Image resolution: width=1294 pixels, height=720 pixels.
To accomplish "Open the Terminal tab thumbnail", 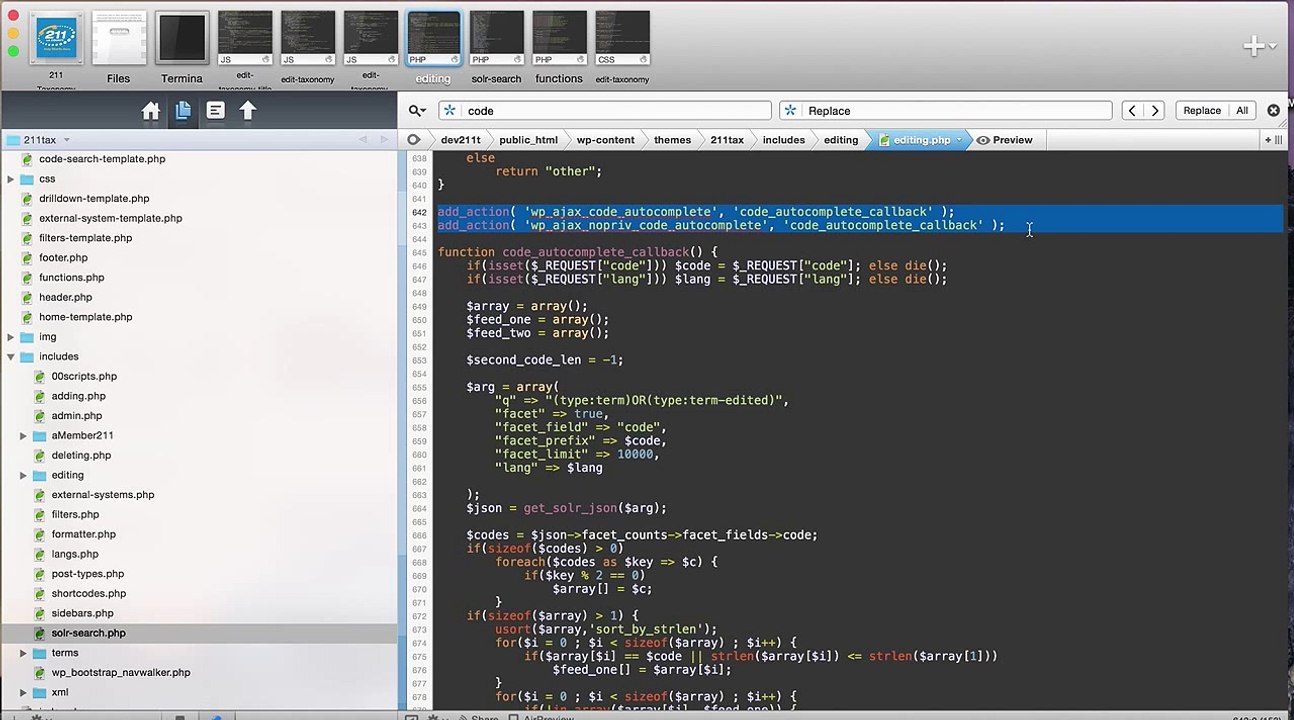I will [182, 47].
